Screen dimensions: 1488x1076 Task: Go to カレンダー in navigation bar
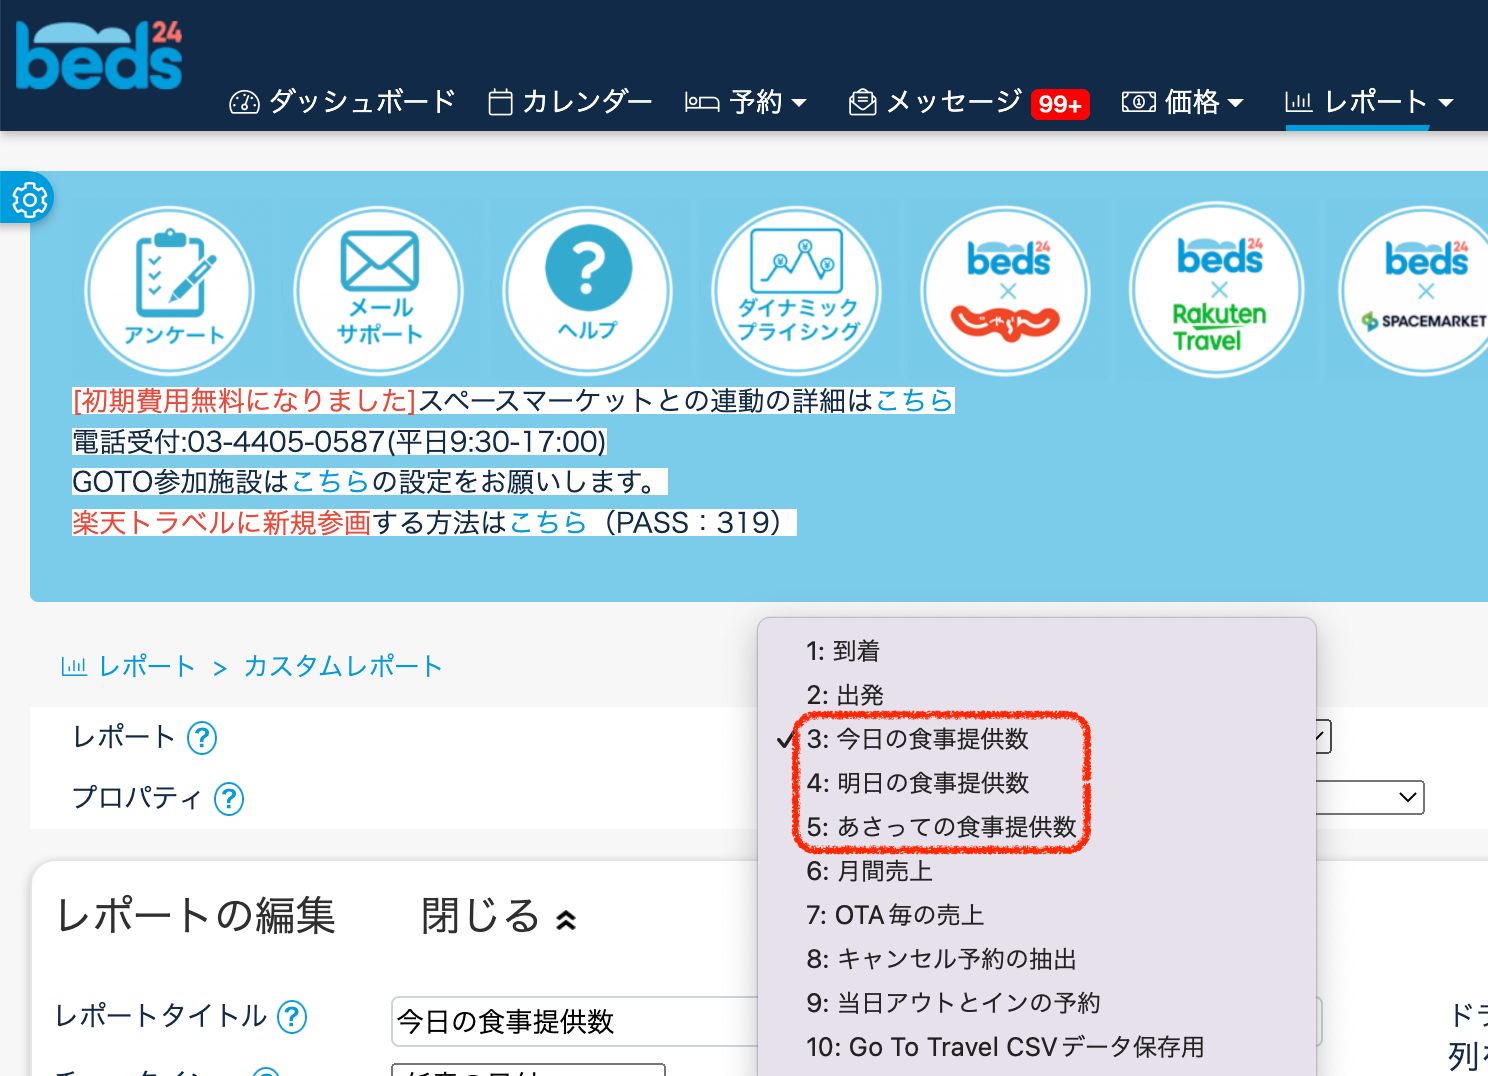point(570,102)
